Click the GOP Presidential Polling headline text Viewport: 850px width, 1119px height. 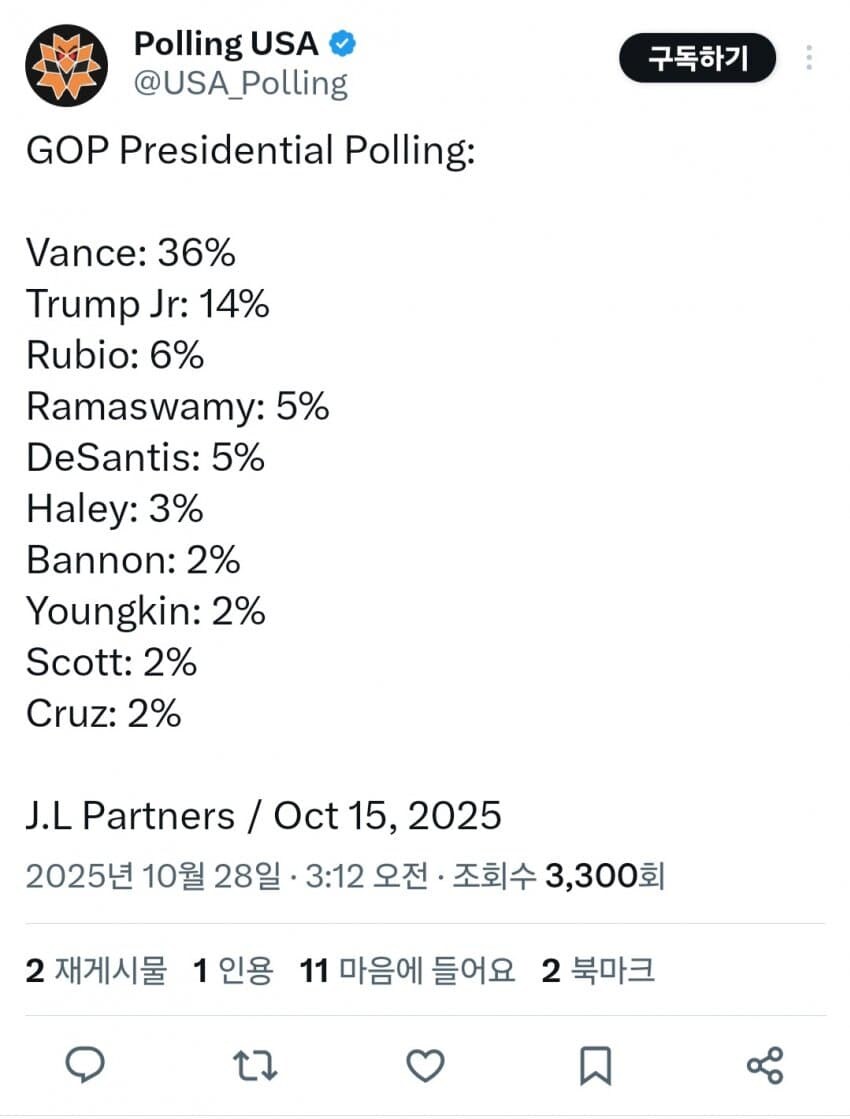pyautogui.click(x=250, y=150)
